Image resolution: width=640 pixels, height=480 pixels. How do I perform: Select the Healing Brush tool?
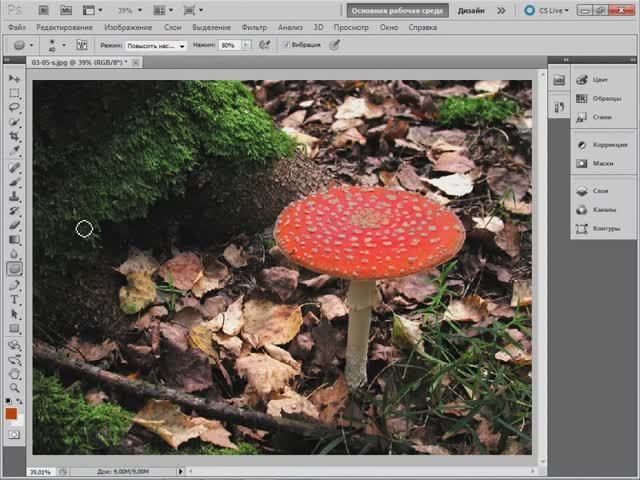[x=14, y=167]
